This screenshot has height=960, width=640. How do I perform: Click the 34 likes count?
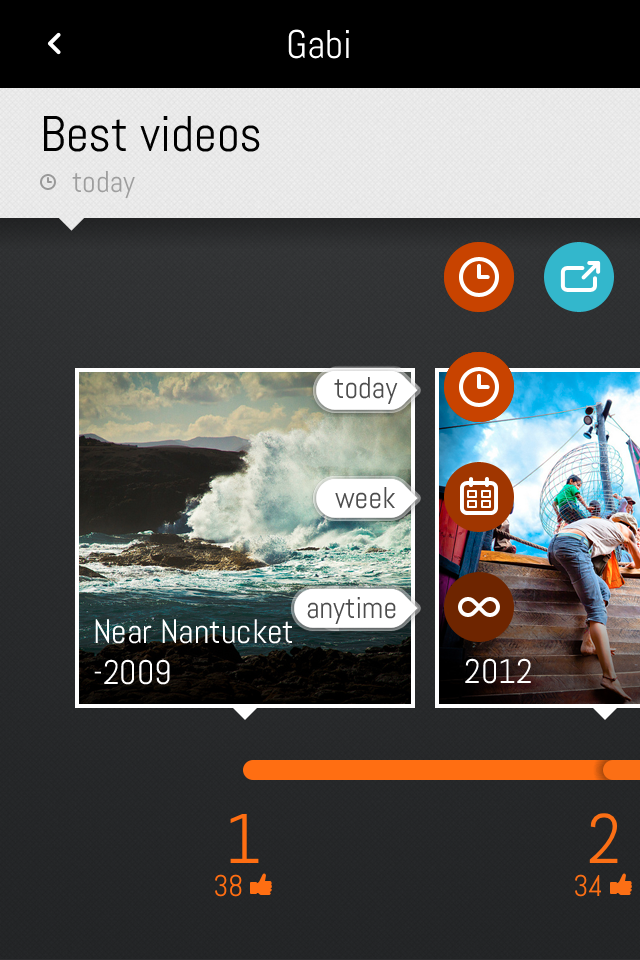588,886
